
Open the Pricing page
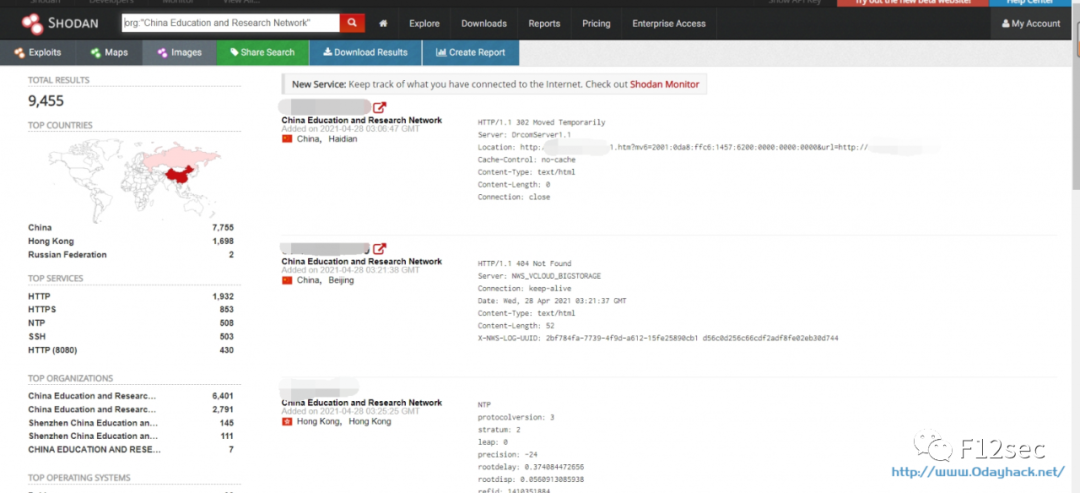596,23
